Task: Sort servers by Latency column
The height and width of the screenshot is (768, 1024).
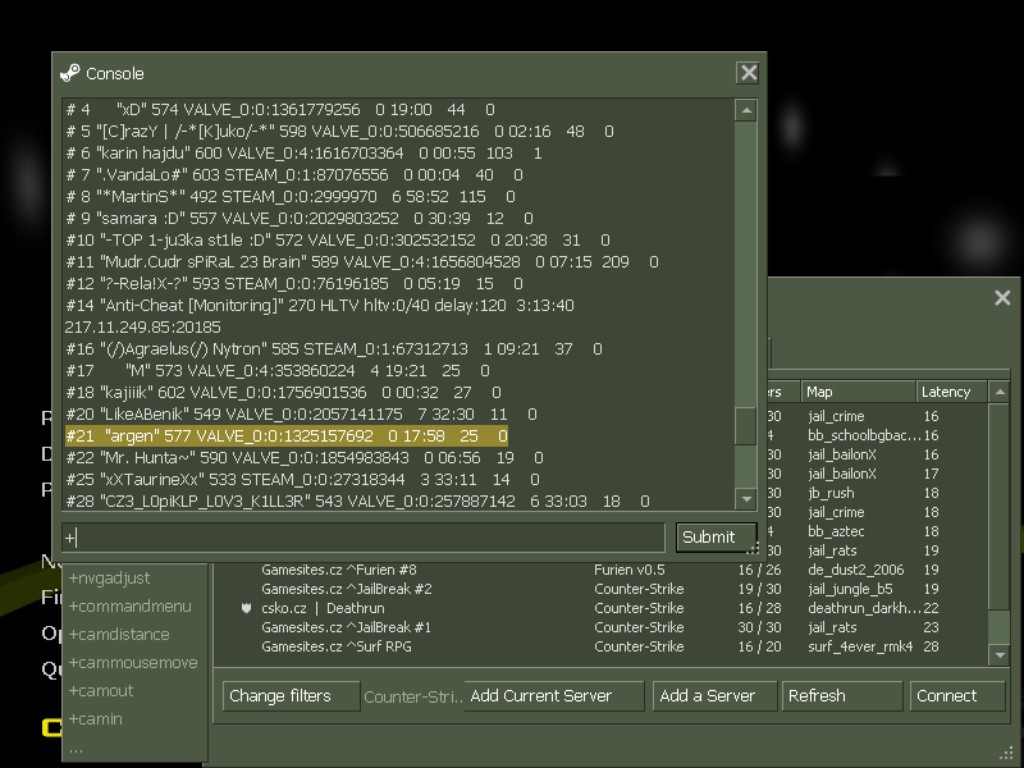Action: (x=952, y=392)
